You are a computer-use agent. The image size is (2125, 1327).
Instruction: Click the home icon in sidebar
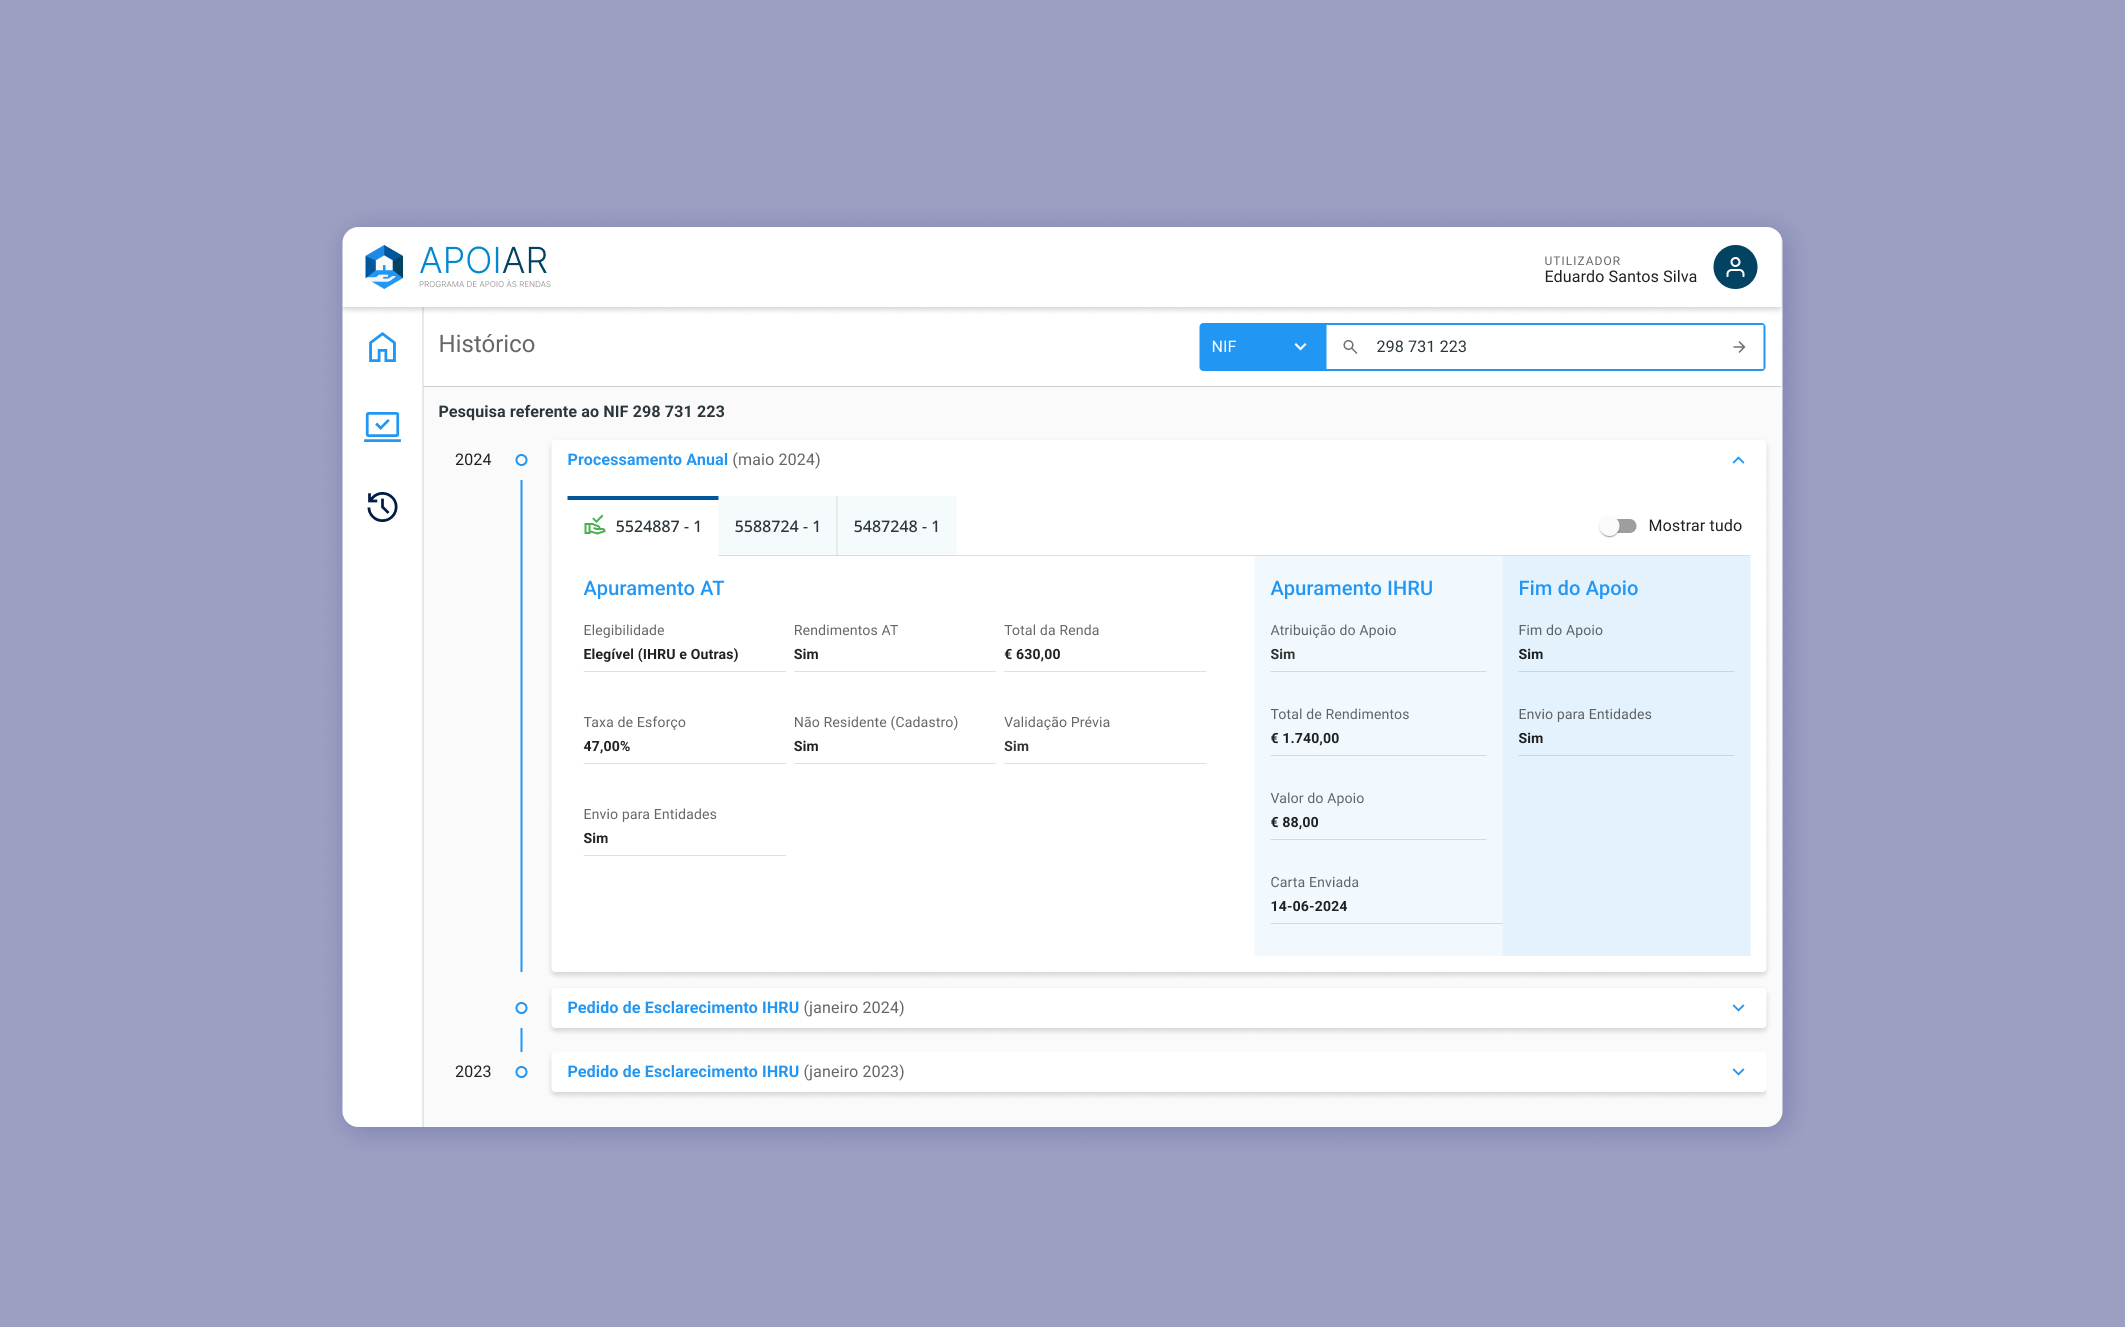click(382, 347)
